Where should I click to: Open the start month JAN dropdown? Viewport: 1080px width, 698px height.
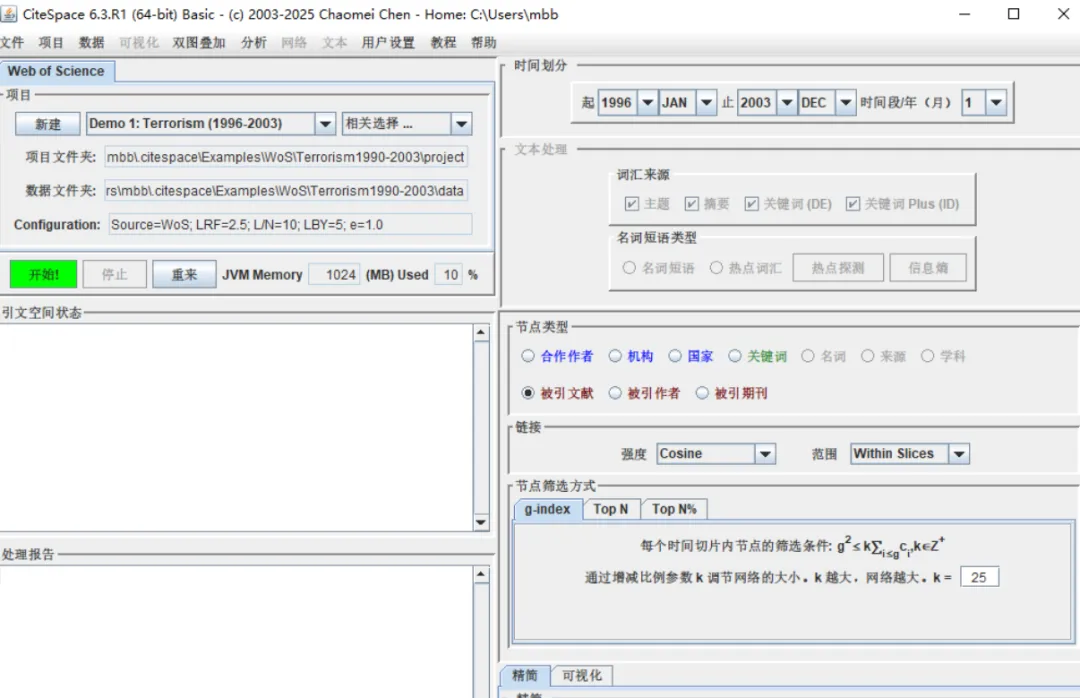coord(706,103)
